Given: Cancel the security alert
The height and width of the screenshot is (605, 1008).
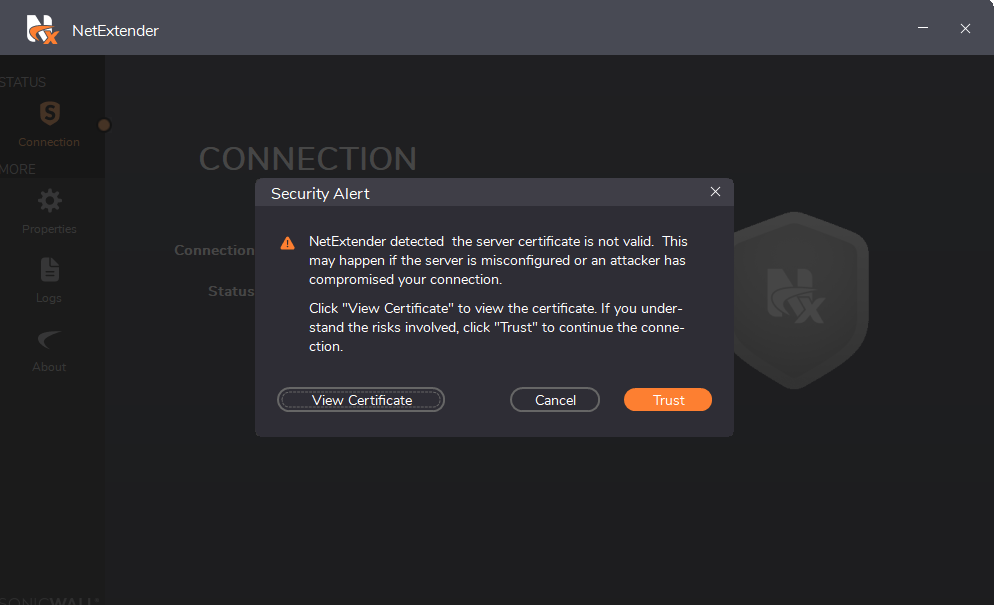Looking at the screenshot, I should tap(555, 400).
